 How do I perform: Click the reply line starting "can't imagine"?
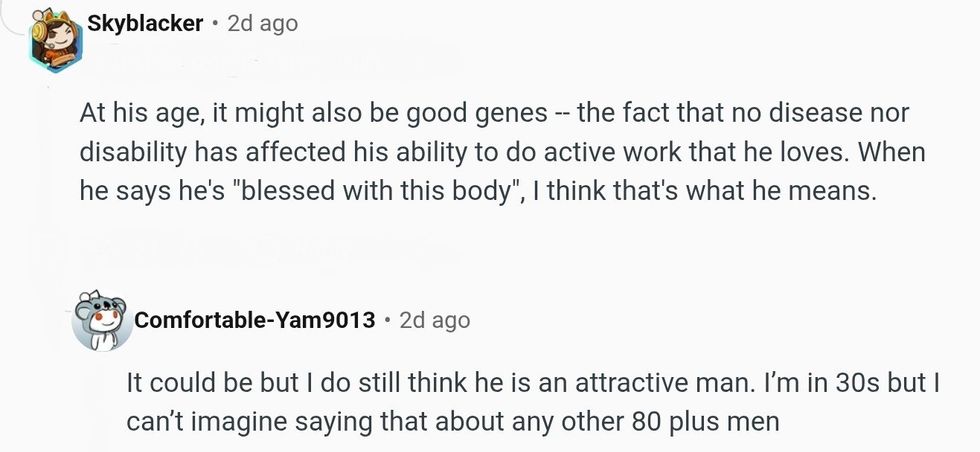[452, 421]
